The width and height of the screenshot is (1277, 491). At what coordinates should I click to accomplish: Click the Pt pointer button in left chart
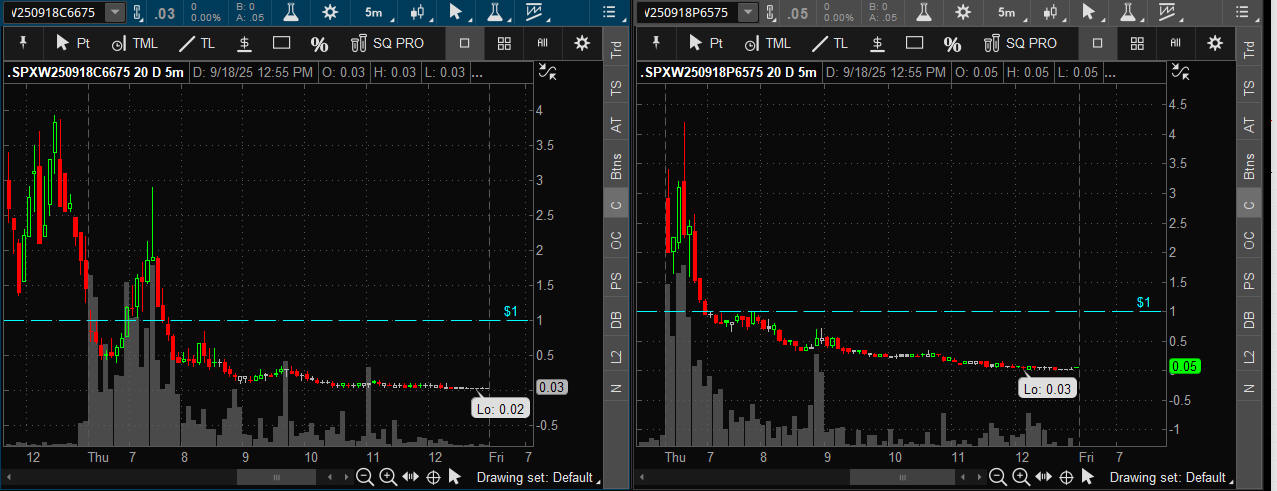click(72, 44)
